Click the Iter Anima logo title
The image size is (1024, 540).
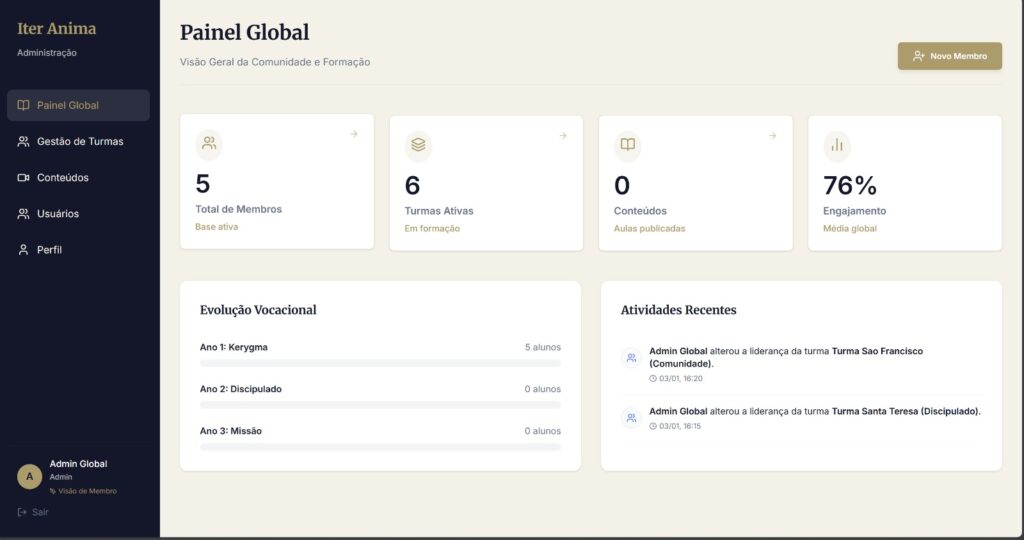(x=57, y=29)
